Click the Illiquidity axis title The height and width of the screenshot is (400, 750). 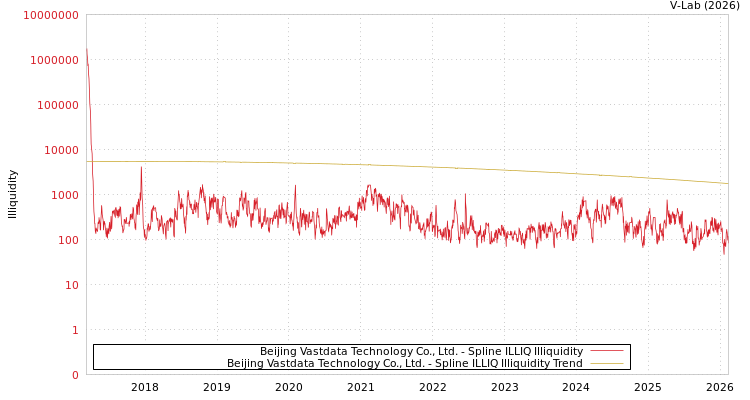pyautogui.click(x=12, y=194)
